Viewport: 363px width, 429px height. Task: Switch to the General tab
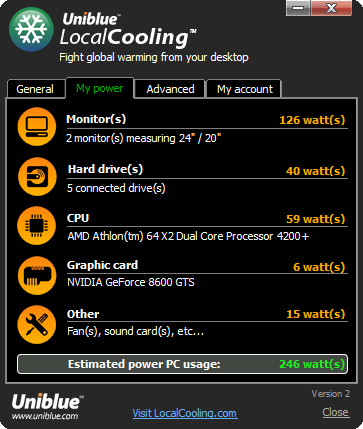pyautogui.click(x=35, y=89)
